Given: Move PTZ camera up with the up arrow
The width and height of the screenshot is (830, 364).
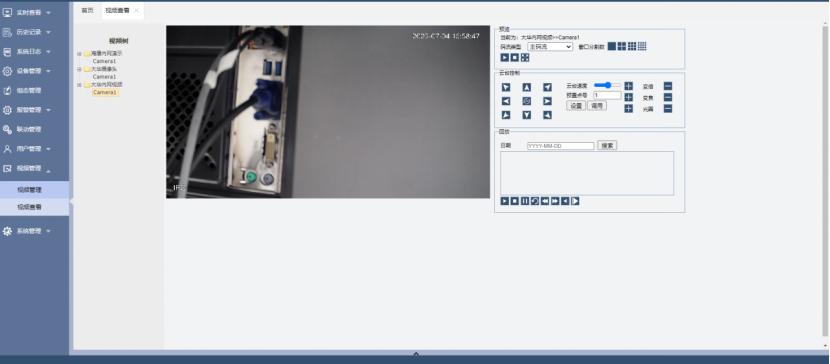Looking at the screenshot, I should [x=527, y=87].
